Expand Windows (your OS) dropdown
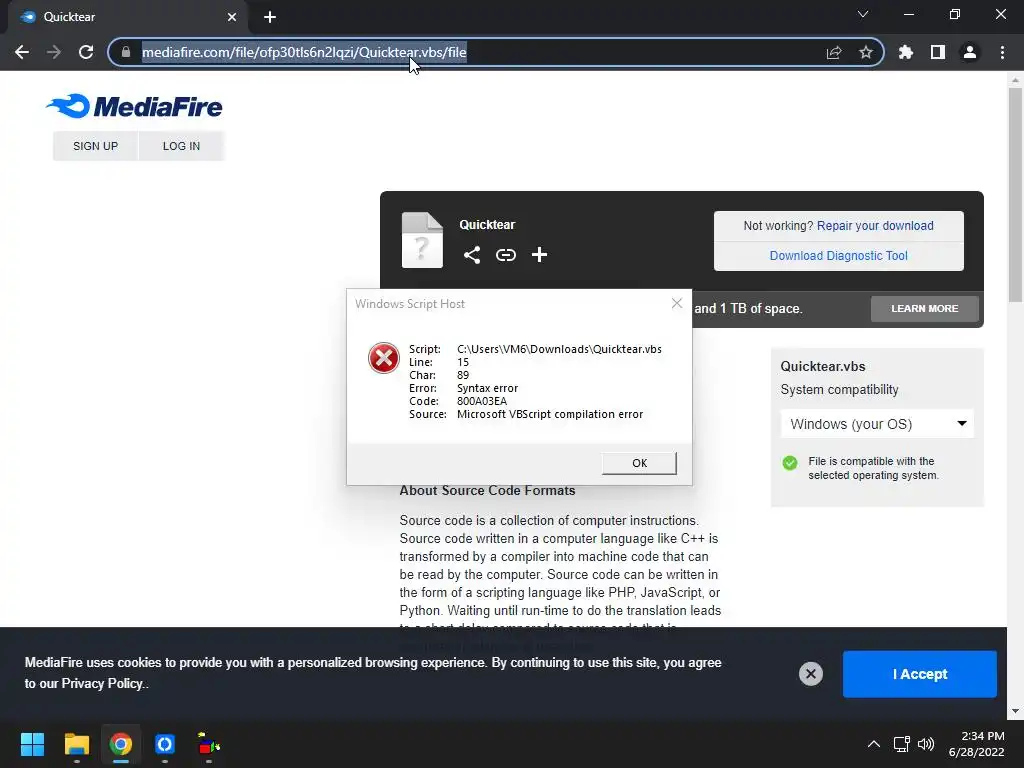This screenshot has height=768, width=1024. click(877, 424)
